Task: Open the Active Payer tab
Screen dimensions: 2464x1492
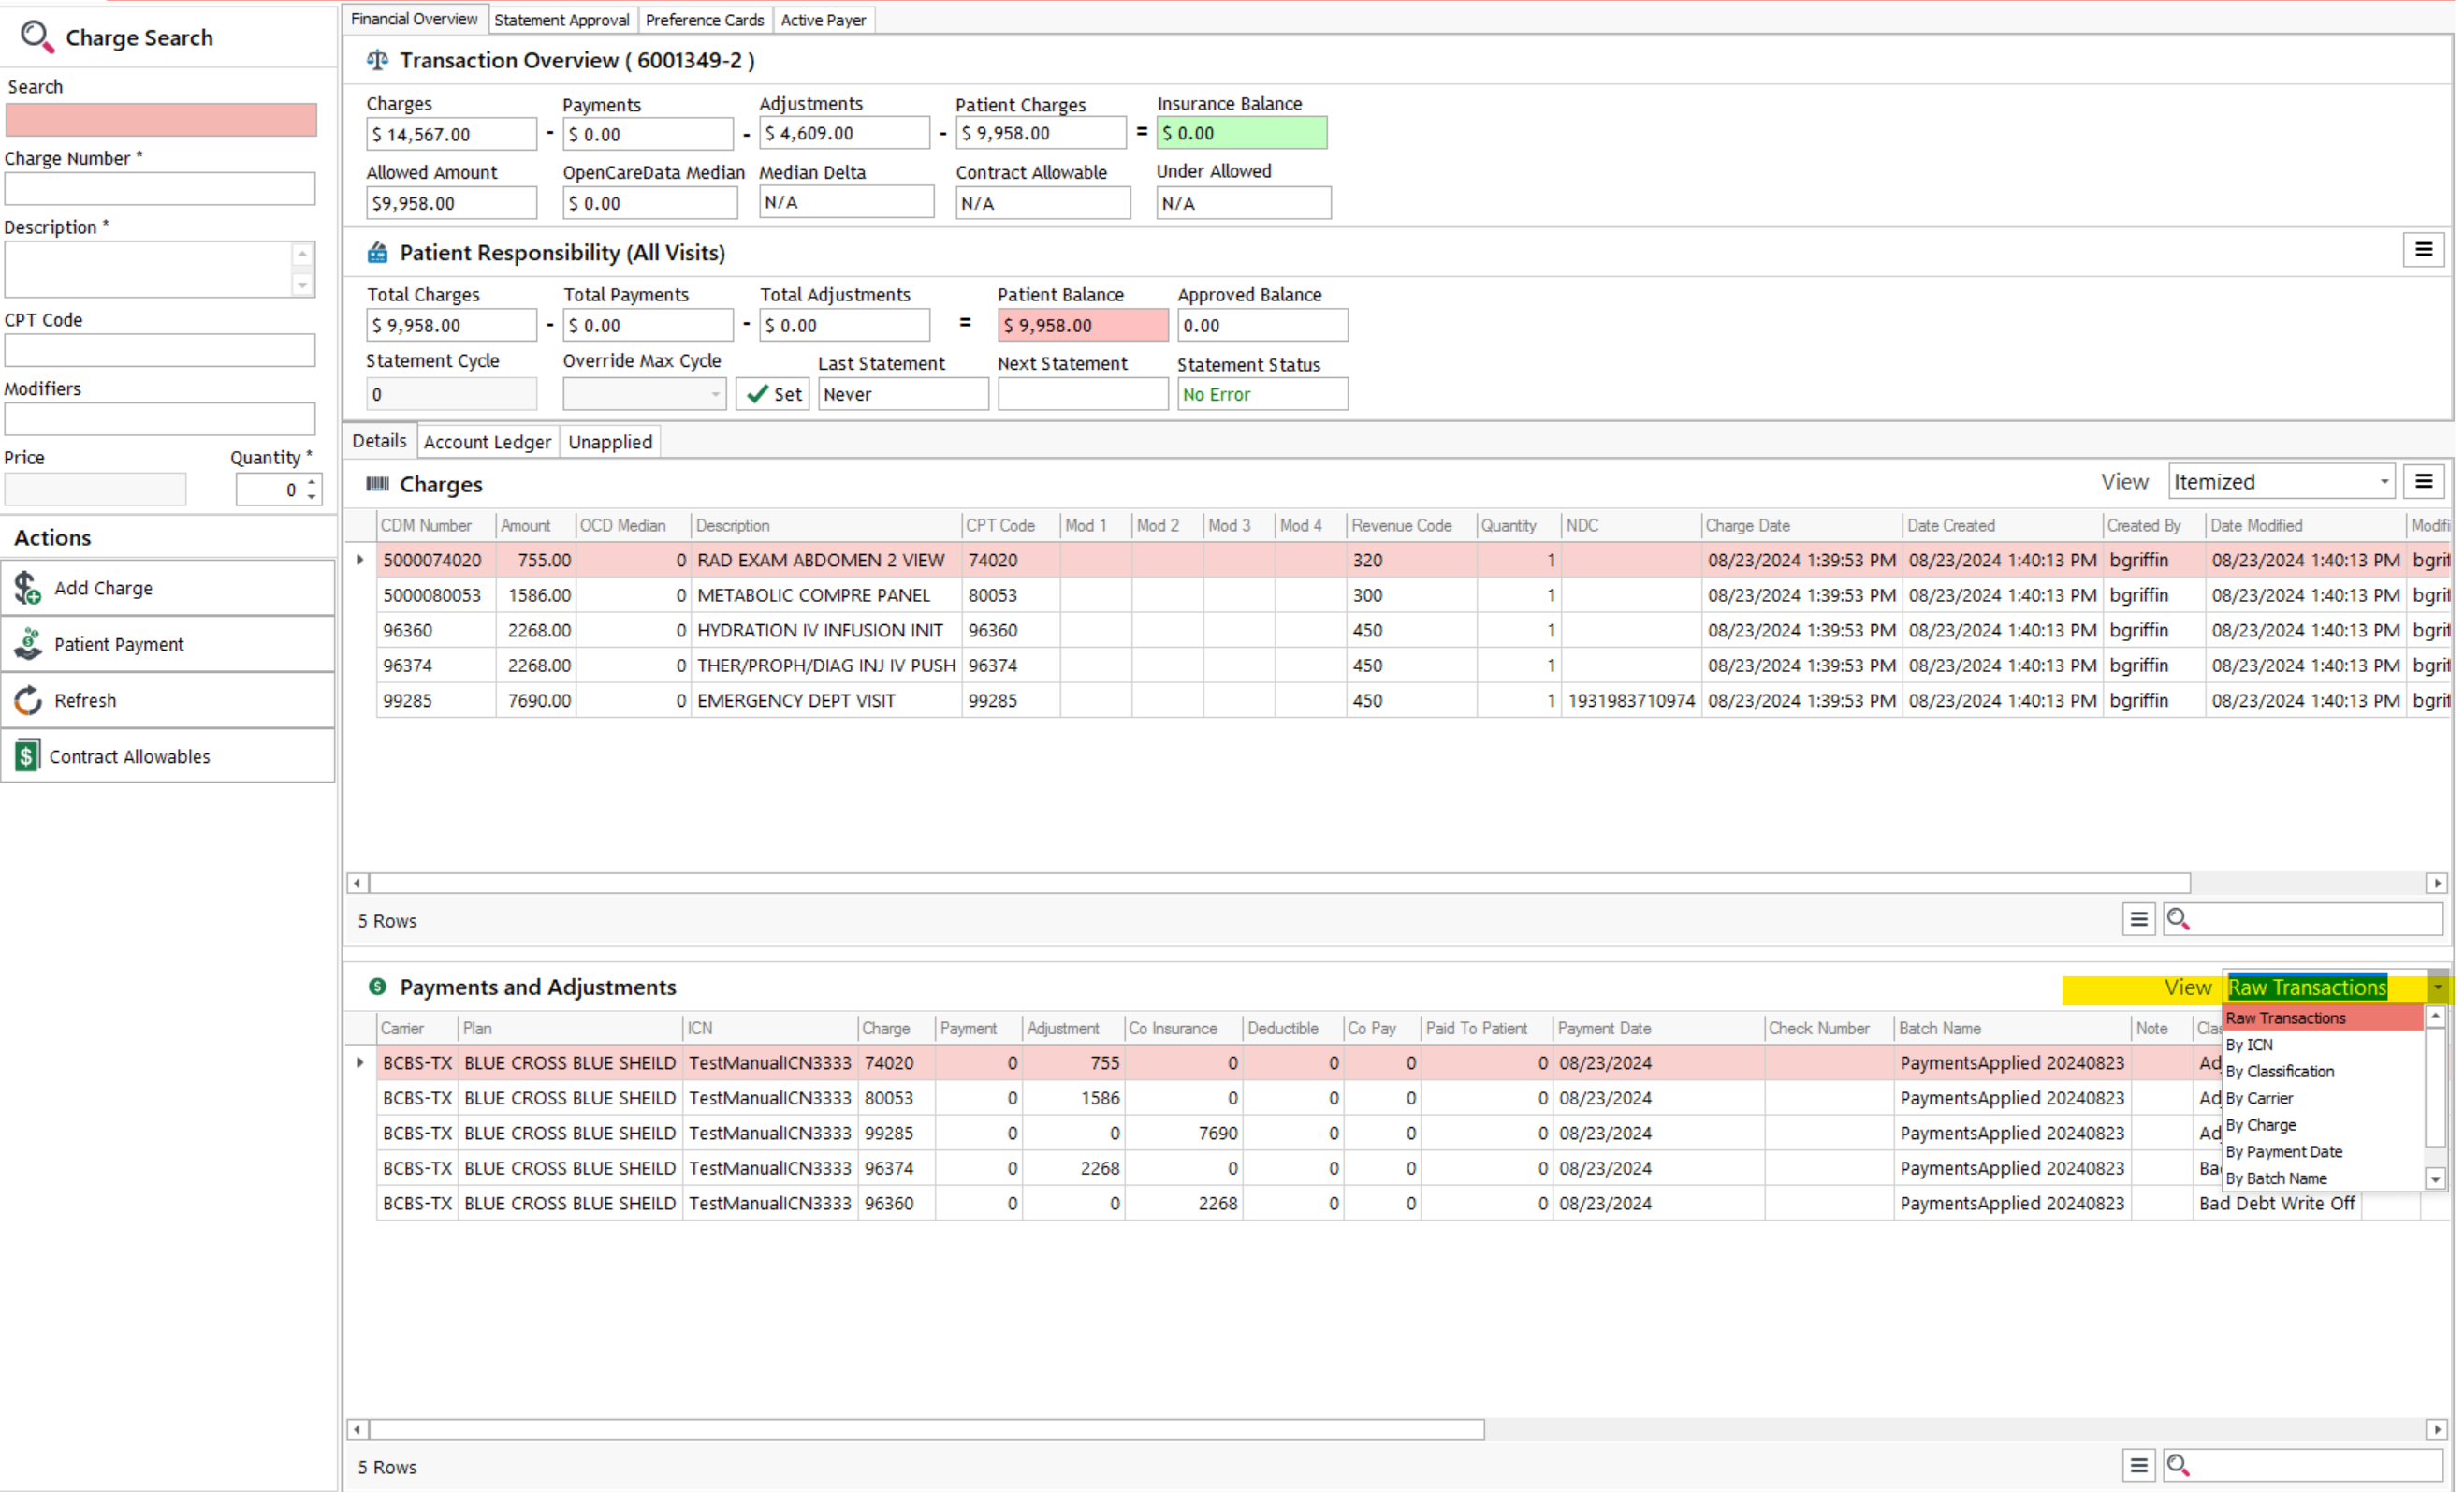Action: click(826, 20)
